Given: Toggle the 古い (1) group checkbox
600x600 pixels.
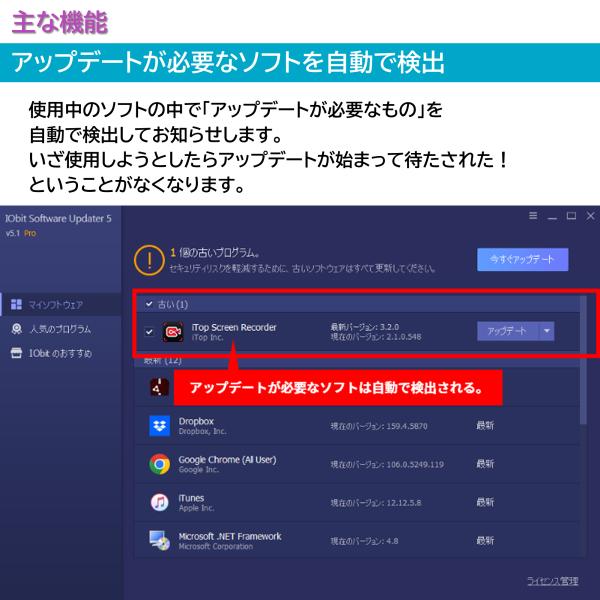Looking at the screenshot, I should pyautogui.click(x=149, y=304).
